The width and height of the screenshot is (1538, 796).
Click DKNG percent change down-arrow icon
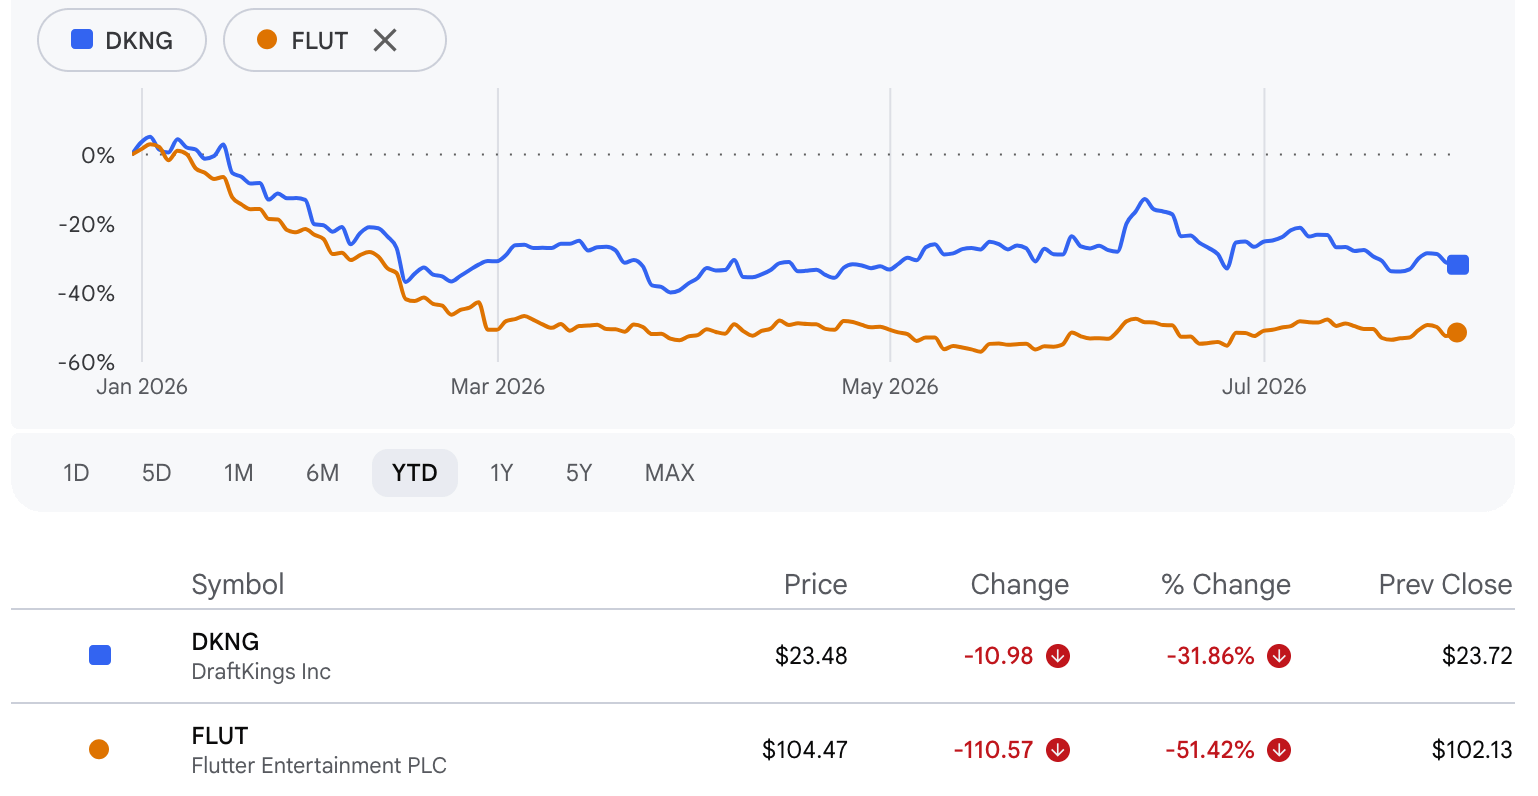point(1279,656)
